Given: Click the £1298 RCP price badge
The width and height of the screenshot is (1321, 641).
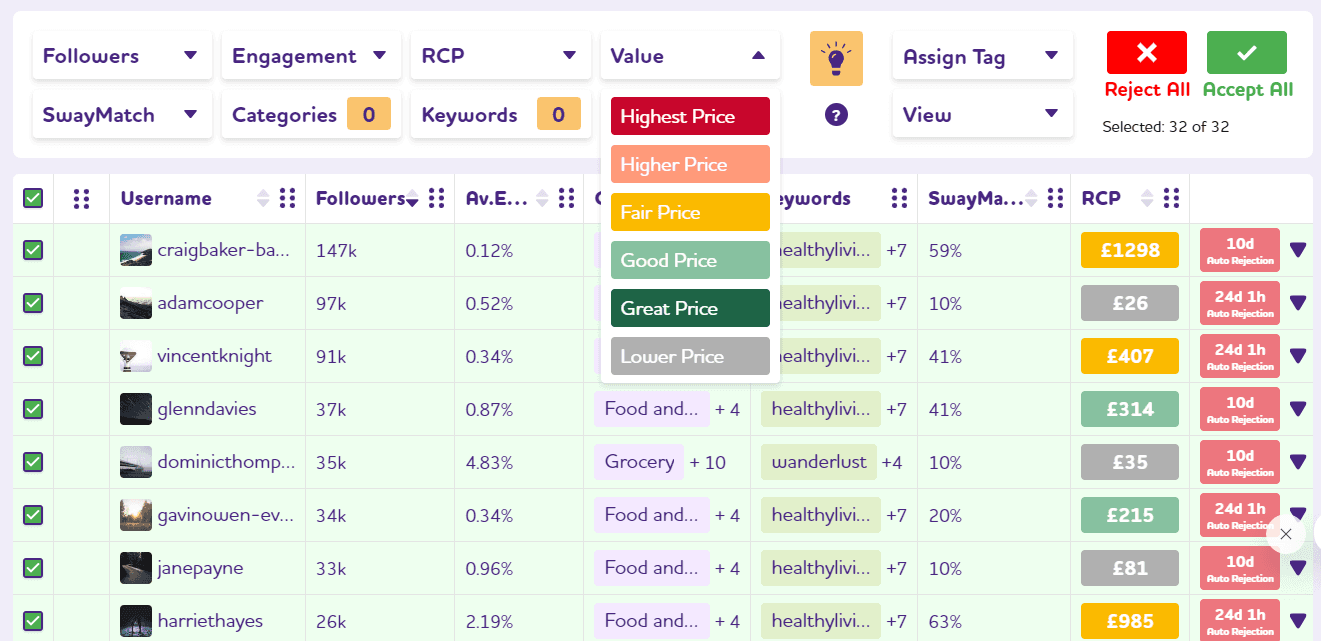Looking at the screenshot, I should pos(1130,250).
